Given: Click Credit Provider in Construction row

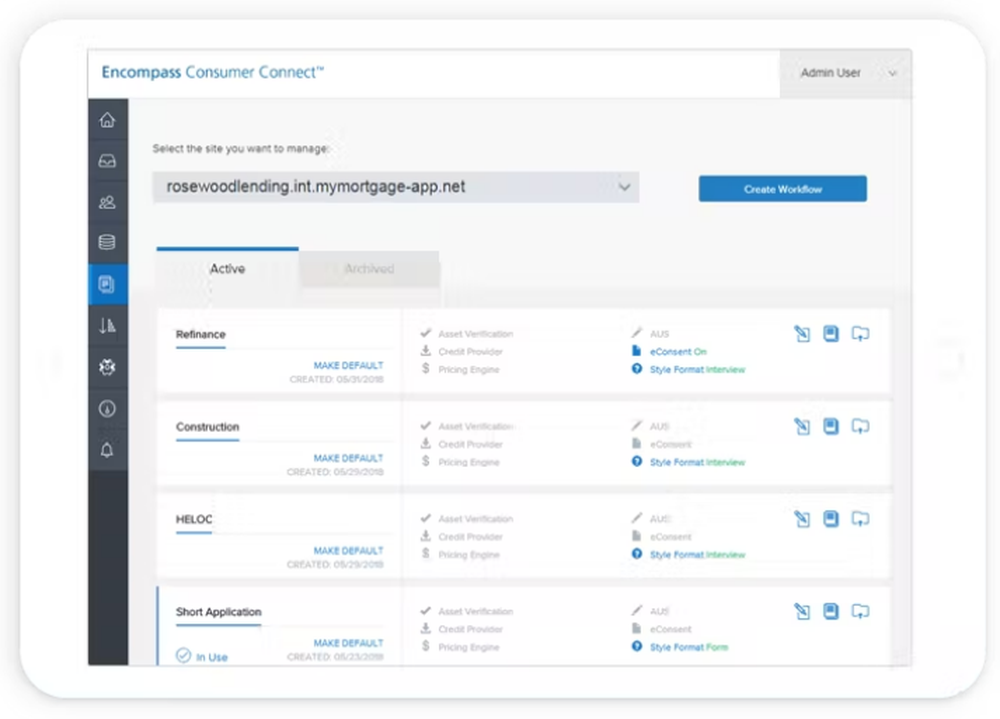Looking at the screenshot, I should point(470,444).
